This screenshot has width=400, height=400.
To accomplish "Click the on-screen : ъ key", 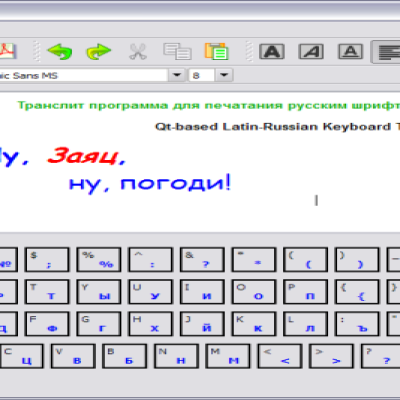I will (x=357, y=324).
